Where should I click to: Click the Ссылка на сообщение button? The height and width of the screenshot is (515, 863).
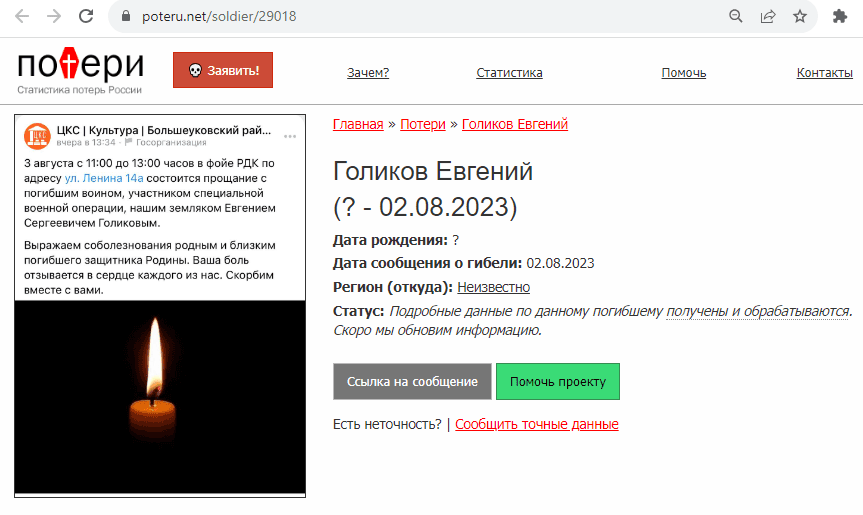412,381
